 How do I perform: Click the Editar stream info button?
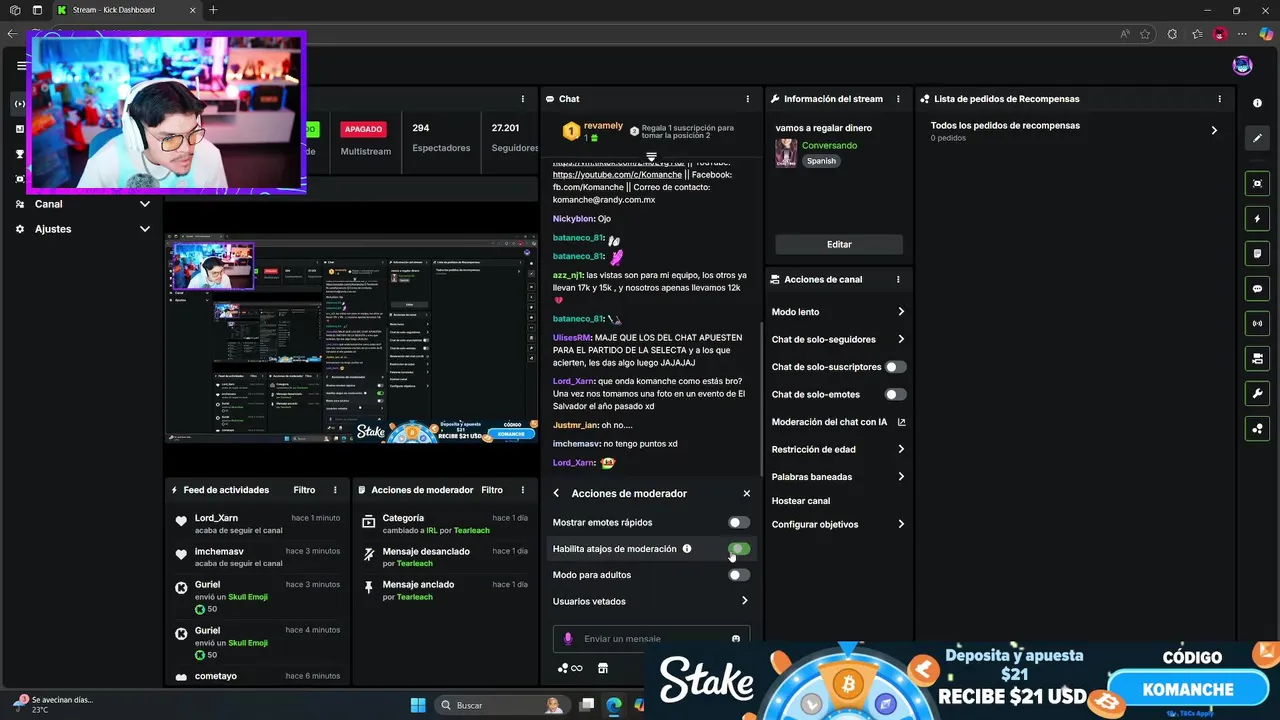point(839,244)
